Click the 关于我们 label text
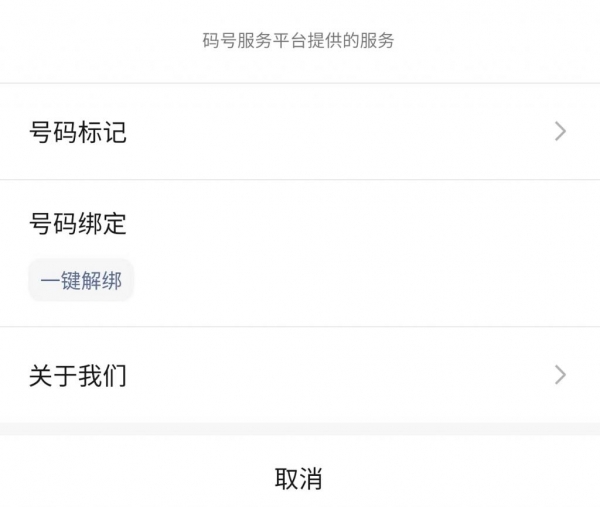 78,376
